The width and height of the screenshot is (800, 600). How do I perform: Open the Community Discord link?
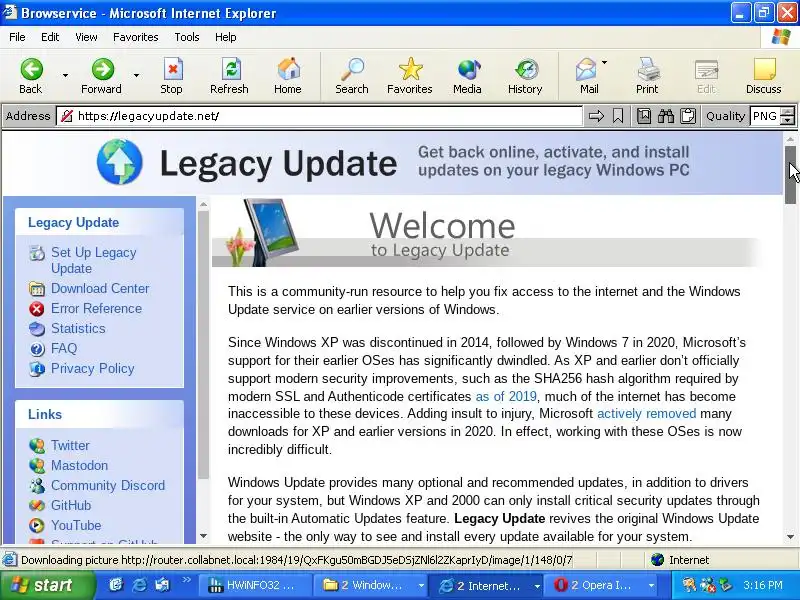coord(108,485)
